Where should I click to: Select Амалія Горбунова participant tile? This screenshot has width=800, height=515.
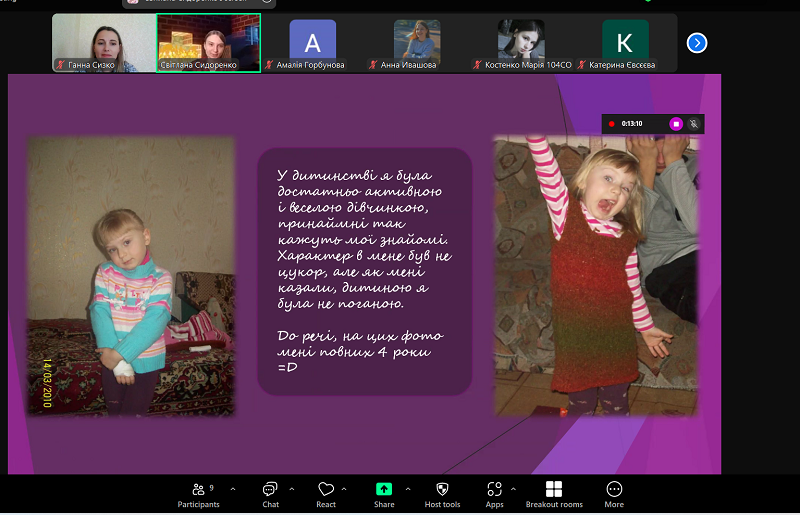312,43
